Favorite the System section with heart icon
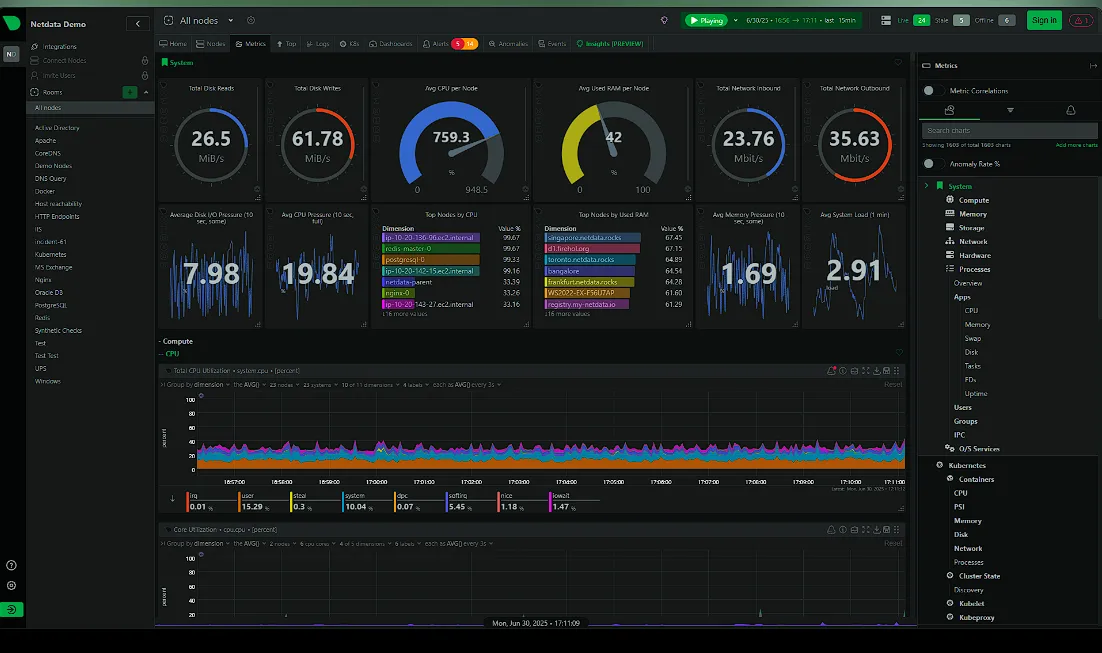 coord(897,63)
